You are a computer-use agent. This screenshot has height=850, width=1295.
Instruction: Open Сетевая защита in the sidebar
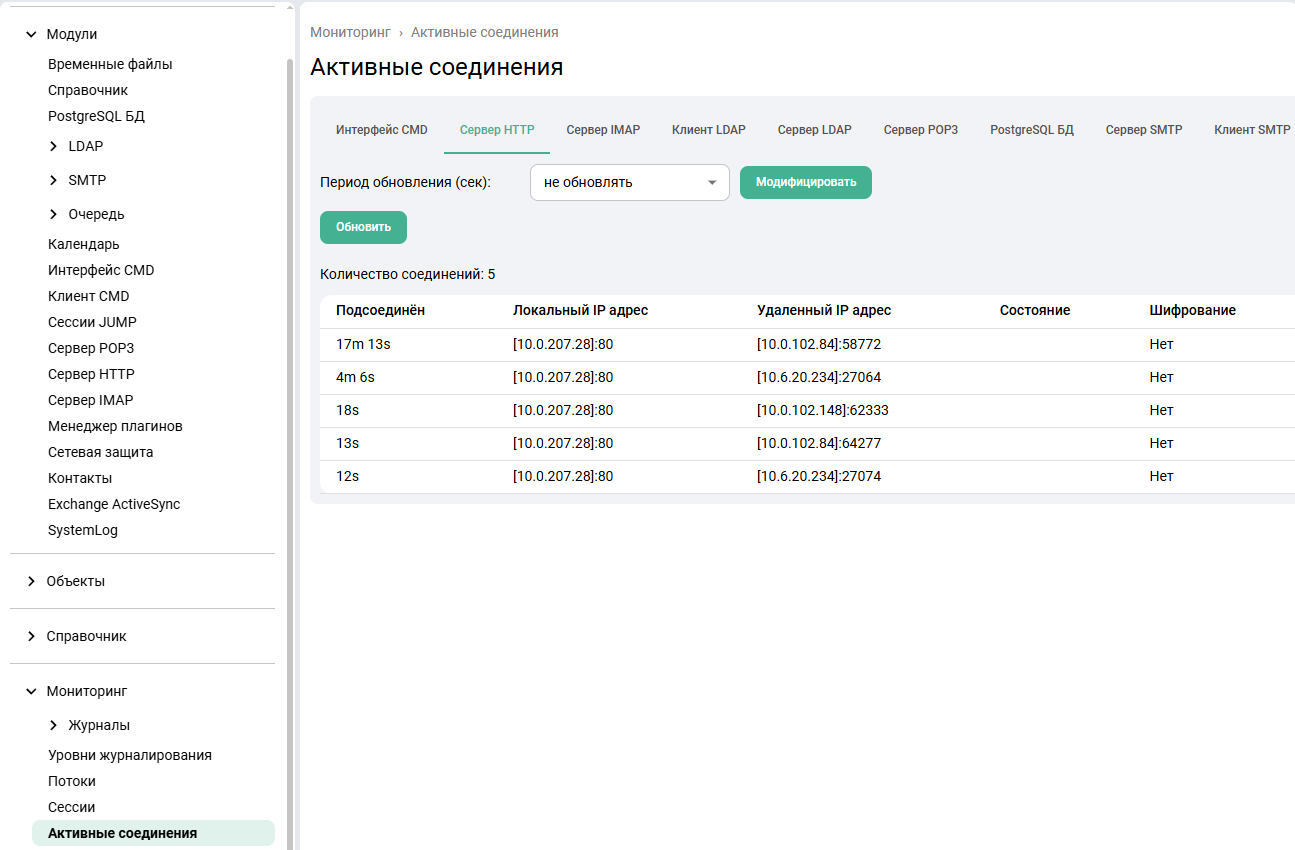coord(100,452)
